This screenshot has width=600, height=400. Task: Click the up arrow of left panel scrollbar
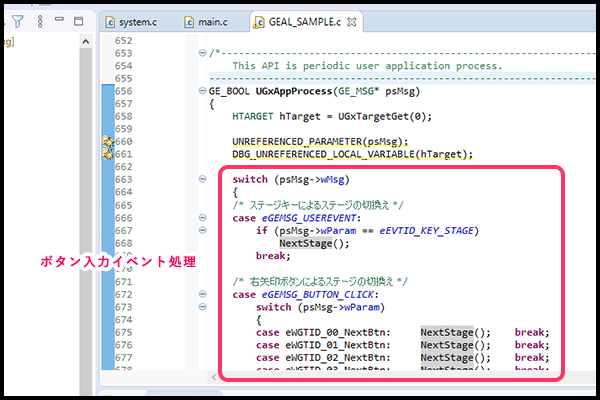coord(86,41)
